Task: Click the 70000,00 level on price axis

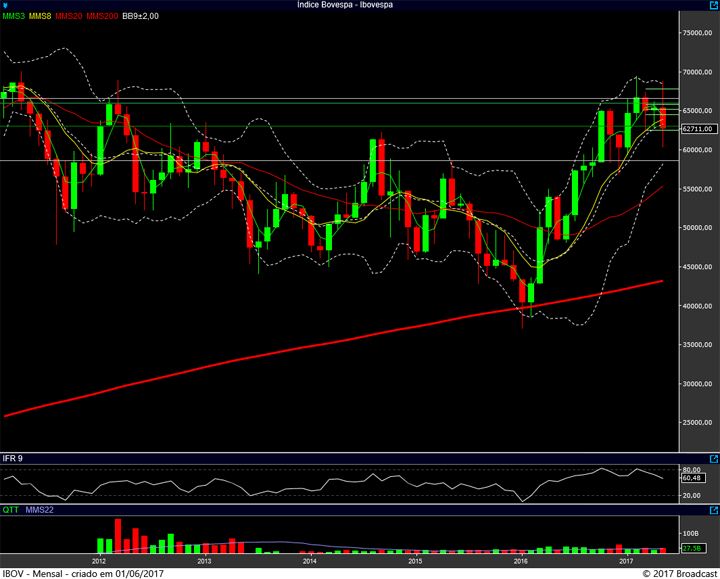Action: tap(698, 72)
